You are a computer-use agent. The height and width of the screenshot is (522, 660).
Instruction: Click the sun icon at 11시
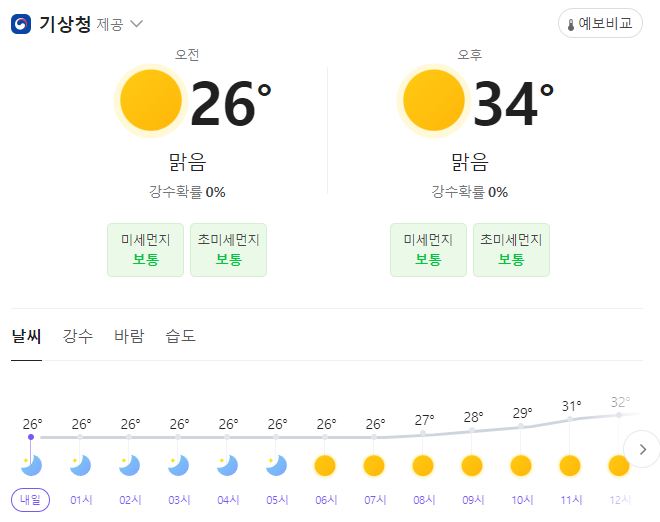point(570,466)
